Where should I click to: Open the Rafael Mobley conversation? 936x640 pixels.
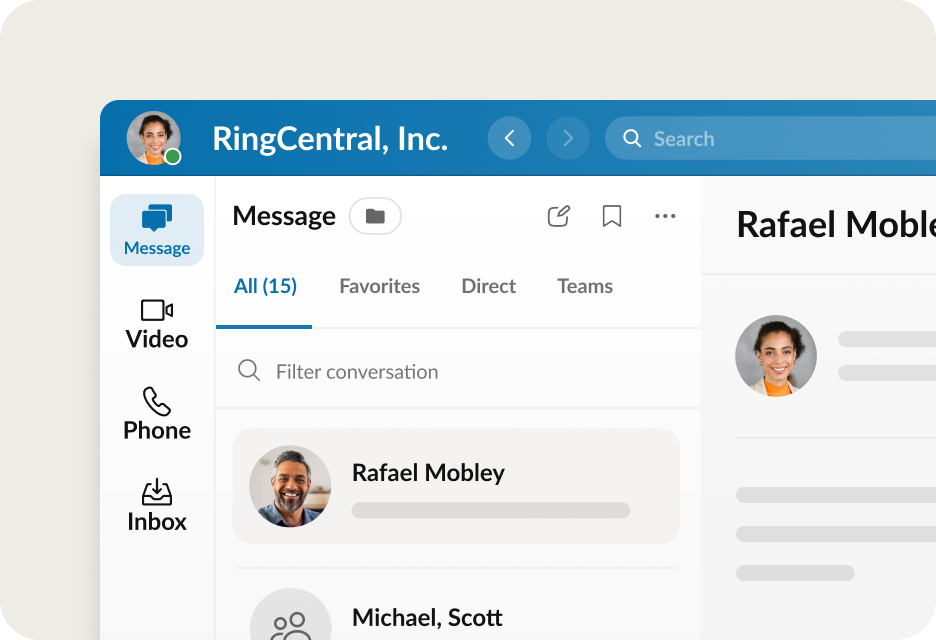tap(456, 485)
